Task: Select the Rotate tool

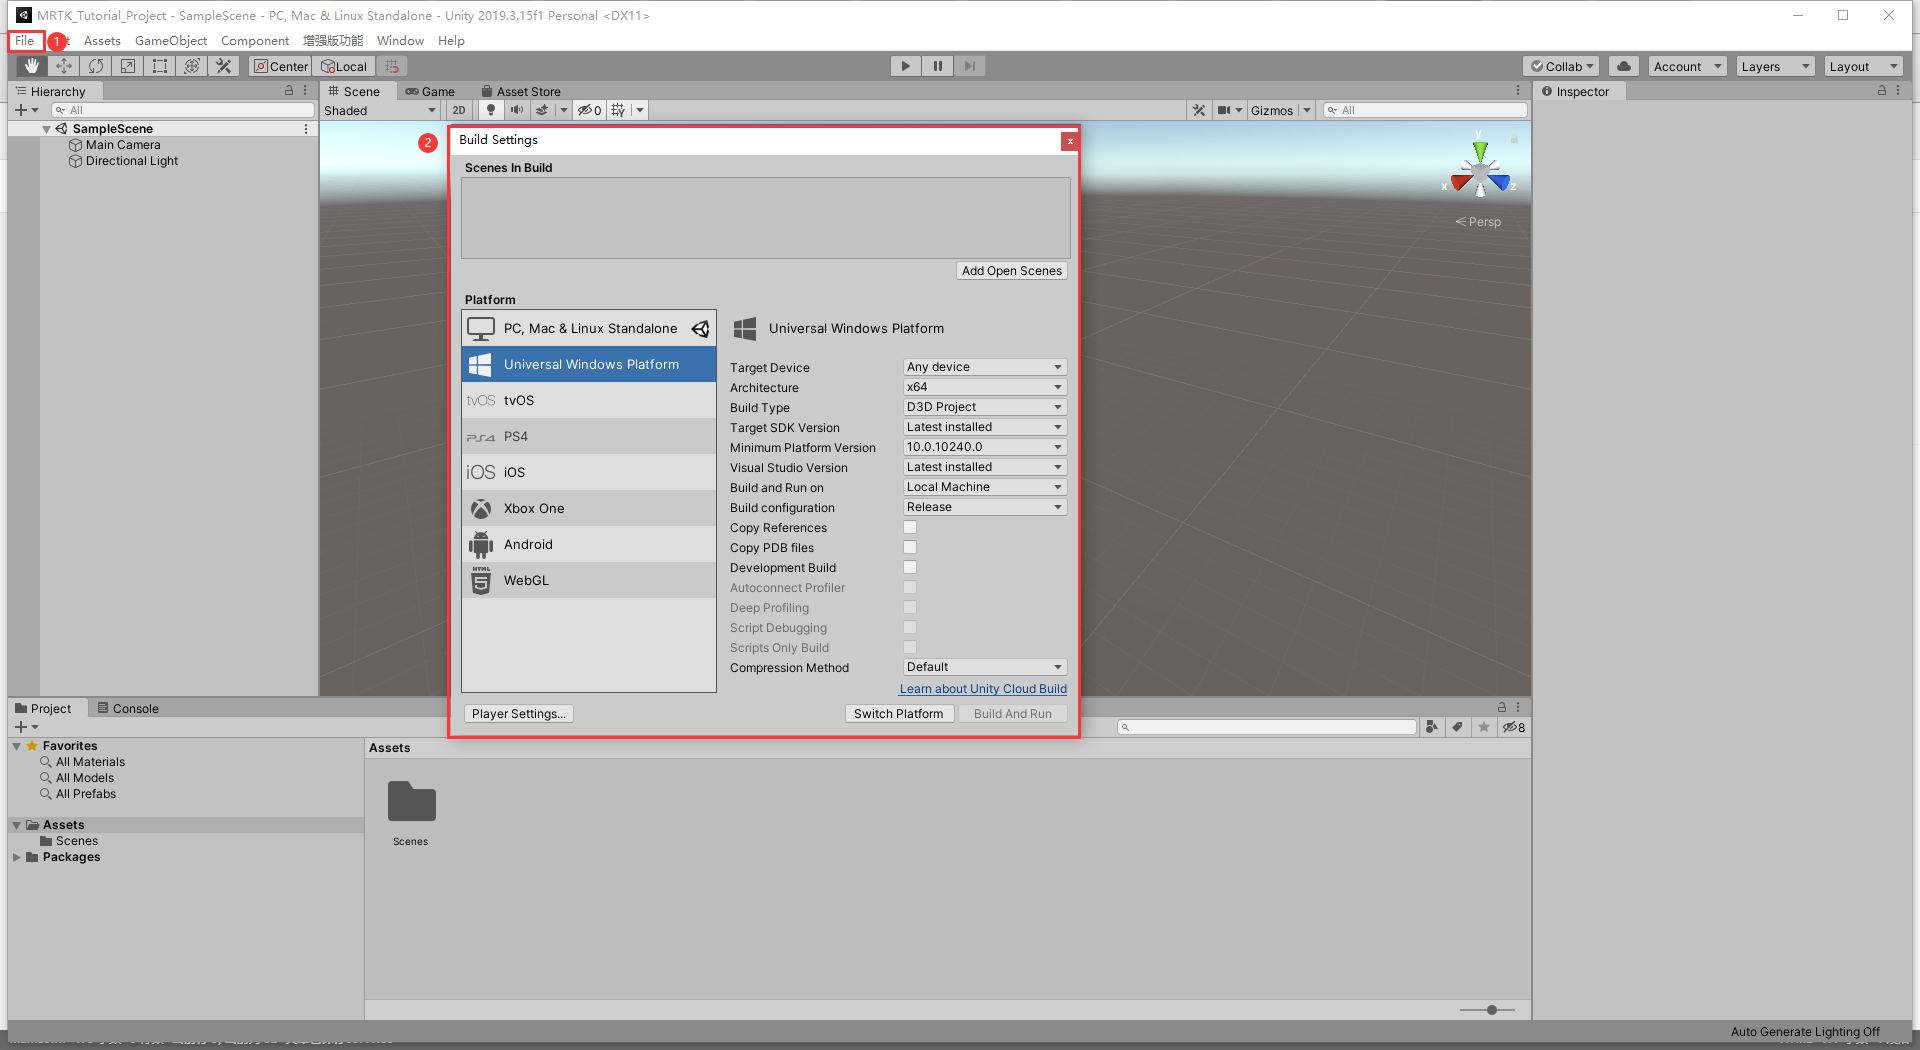Action: click(x=96, y=66)
